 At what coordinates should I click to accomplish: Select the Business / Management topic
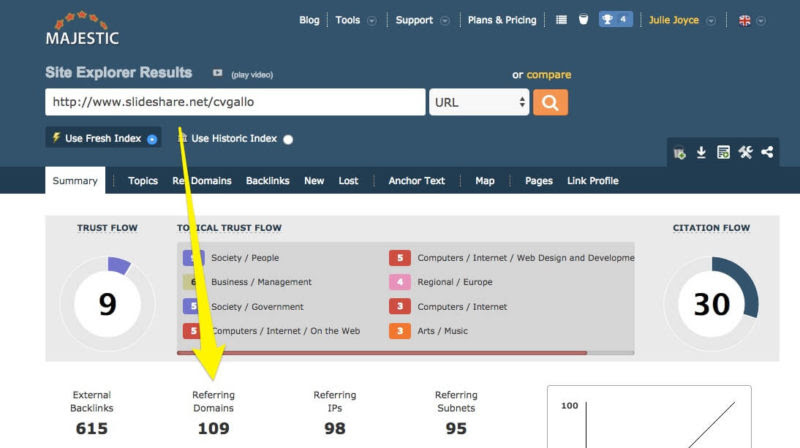(x=261, y=282)
